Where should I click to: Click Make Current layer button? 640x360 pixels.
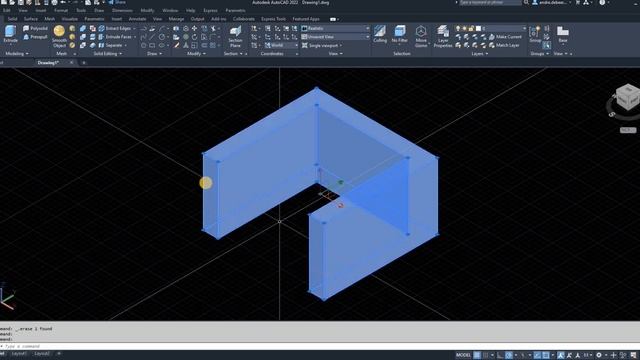(505, 37)
